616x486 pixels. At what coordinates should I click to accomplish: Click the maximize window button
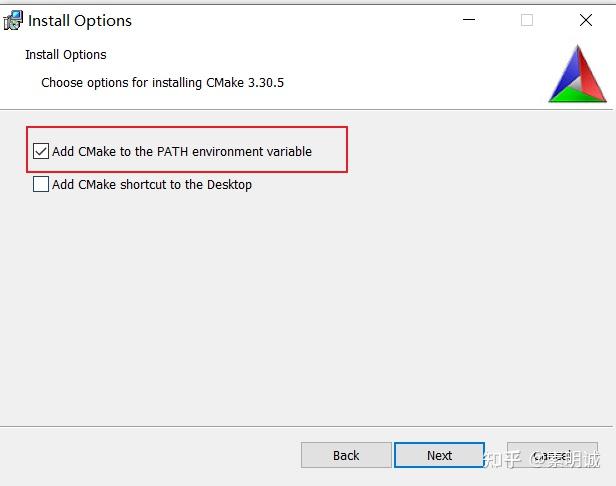[527, 20]
